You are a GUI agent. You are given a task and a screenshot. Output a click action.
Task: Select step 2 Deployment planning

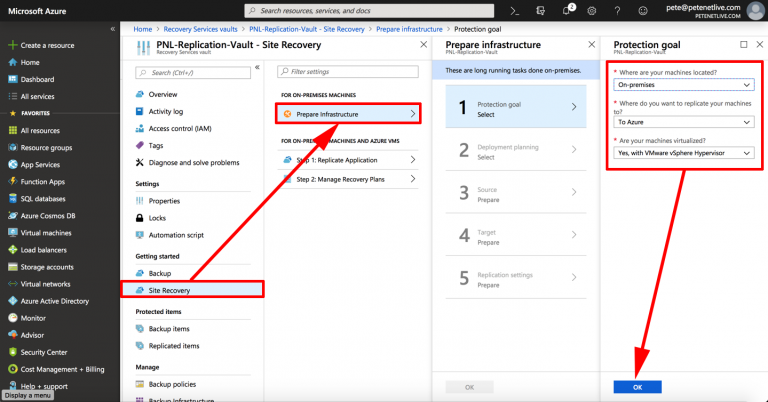[516, 149]
